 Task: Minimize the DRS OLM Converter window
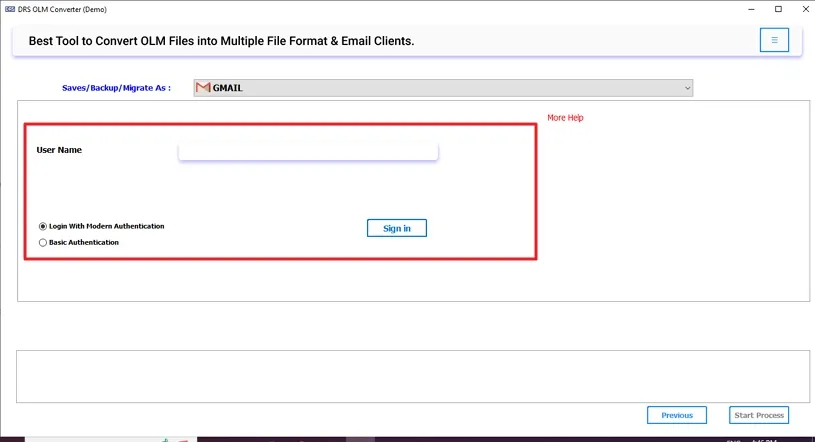tap(749, 9)
